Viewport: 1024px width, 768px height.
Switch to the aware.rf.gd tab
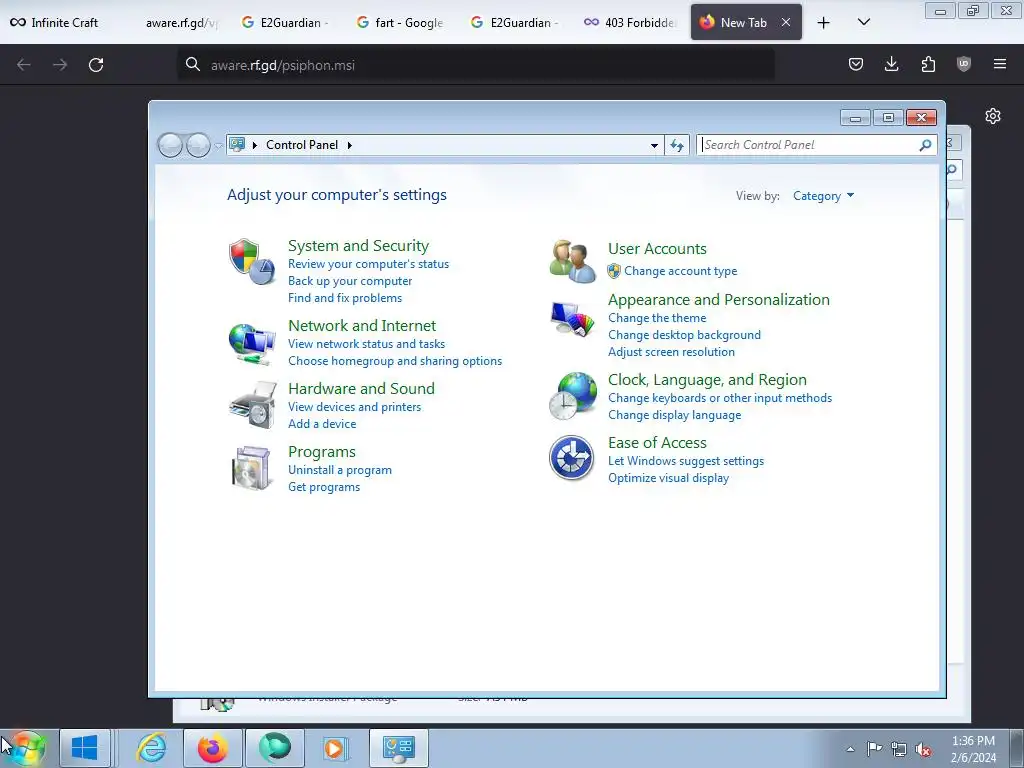182,23
